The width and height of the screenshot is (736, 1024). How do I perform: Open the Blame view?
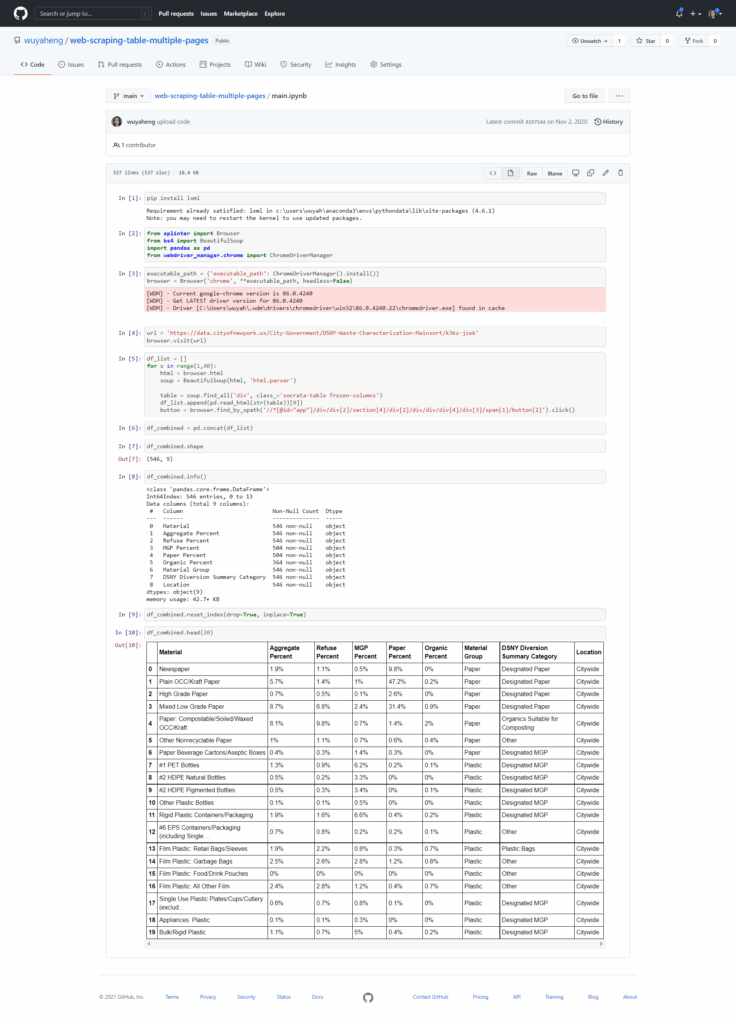click(554, 173)
